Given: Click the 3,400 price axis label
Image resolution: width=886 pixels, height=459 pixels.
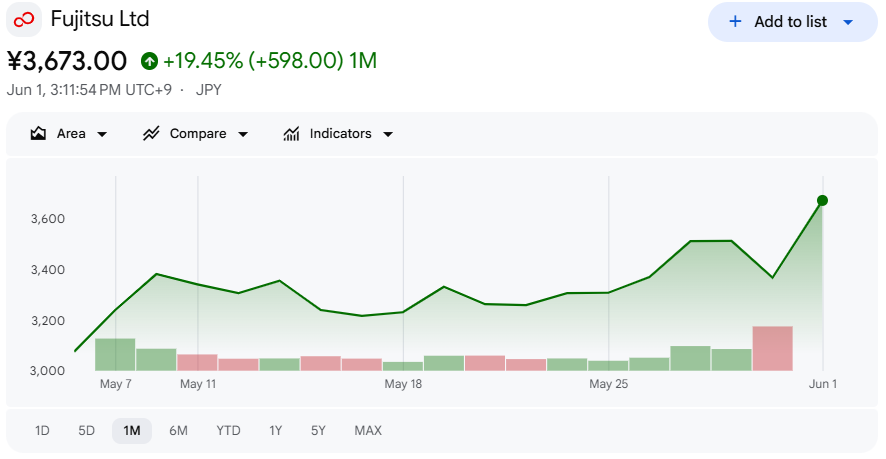Looking at the screenshot, I should (47, 270).
